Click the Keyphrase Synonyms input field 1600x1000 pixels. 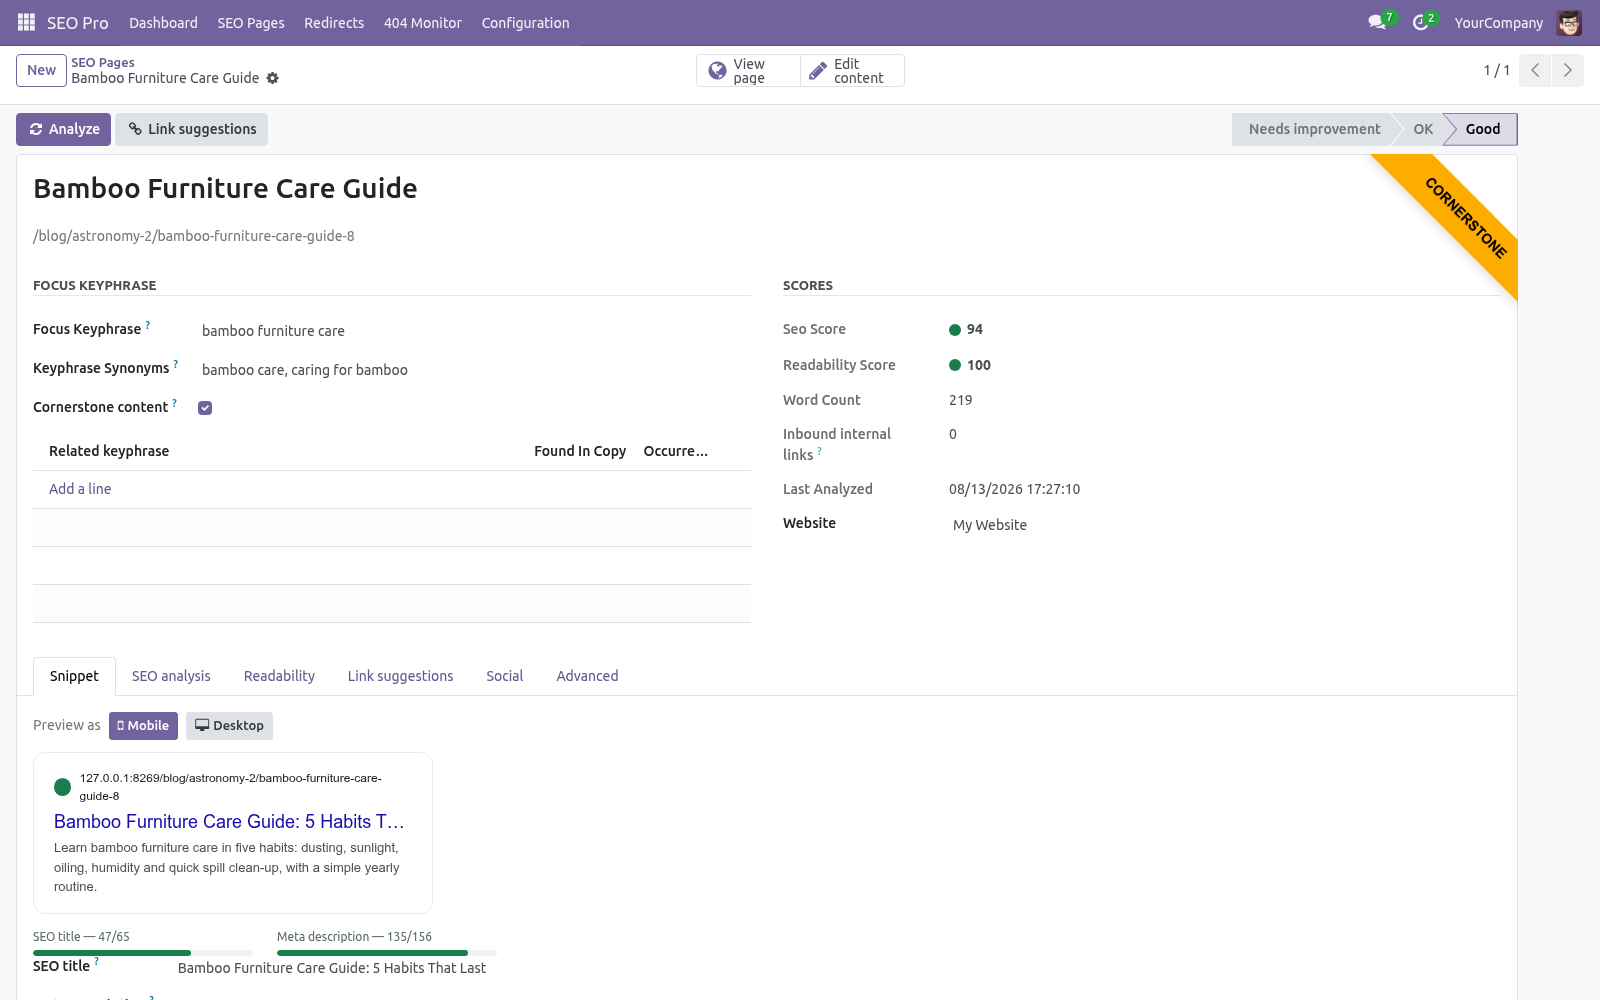(x=475, y=370)
